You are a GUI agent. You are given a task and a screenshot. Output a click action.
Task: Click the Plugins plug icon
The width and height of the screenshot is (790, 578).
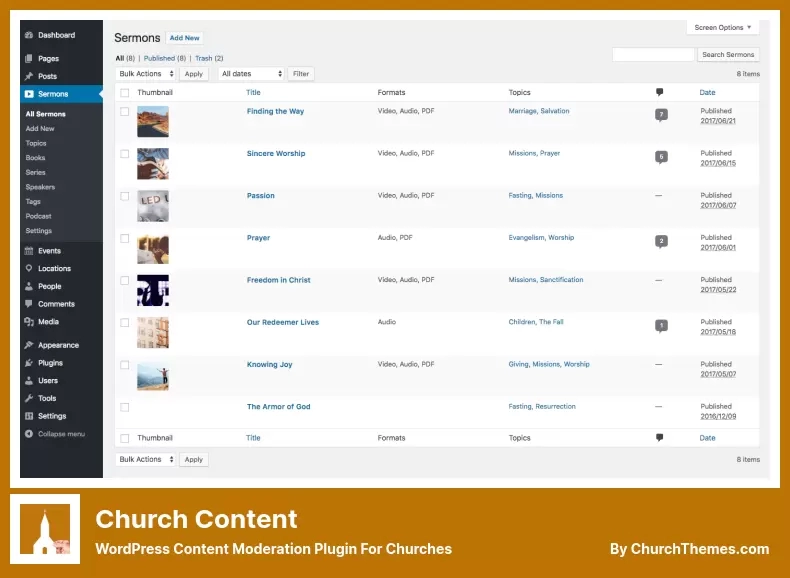29,363
